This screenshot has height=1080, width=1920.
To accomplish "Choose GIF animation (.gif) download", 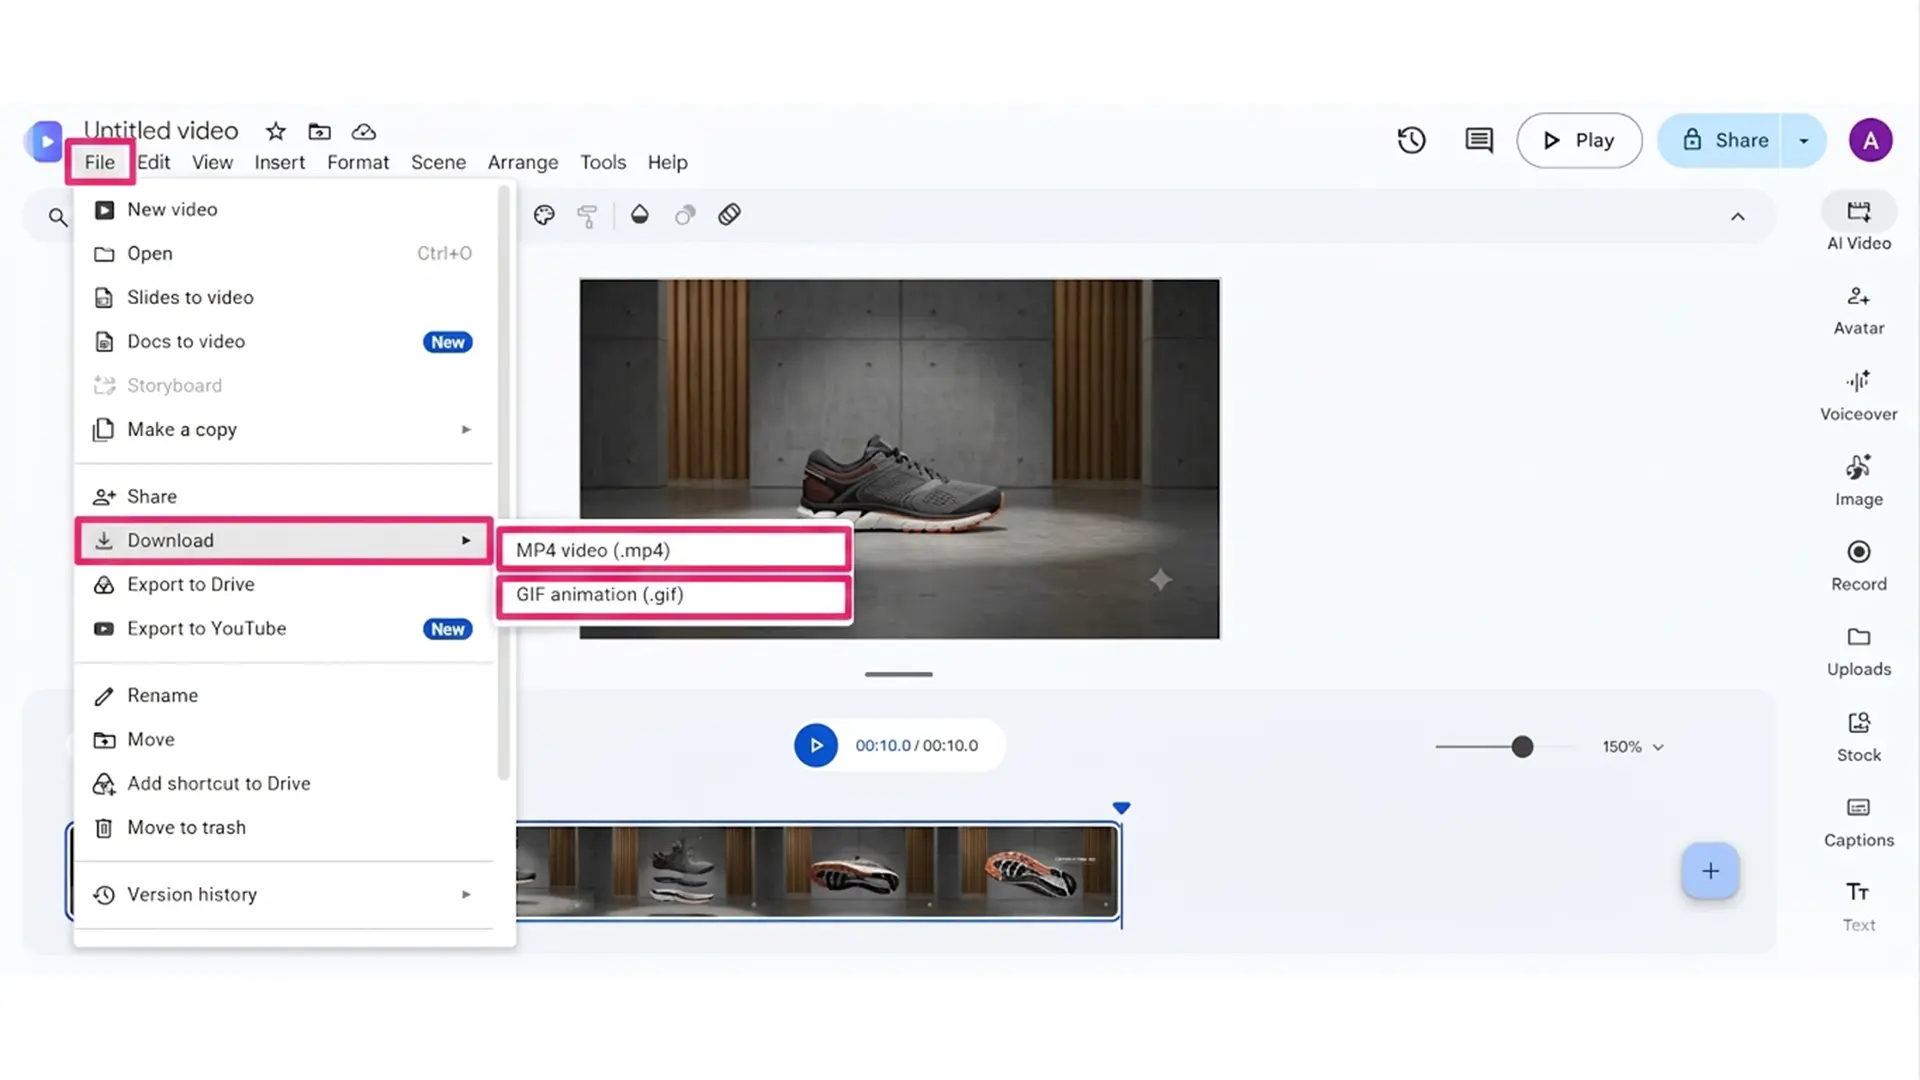I will tap(674, 595).
